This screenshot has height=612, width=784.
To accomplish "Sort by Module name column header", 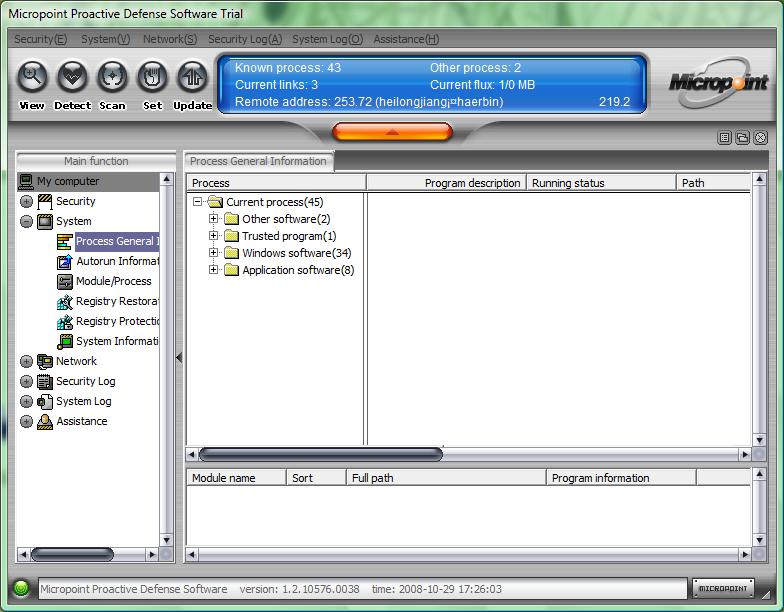I will coord(236,478).
